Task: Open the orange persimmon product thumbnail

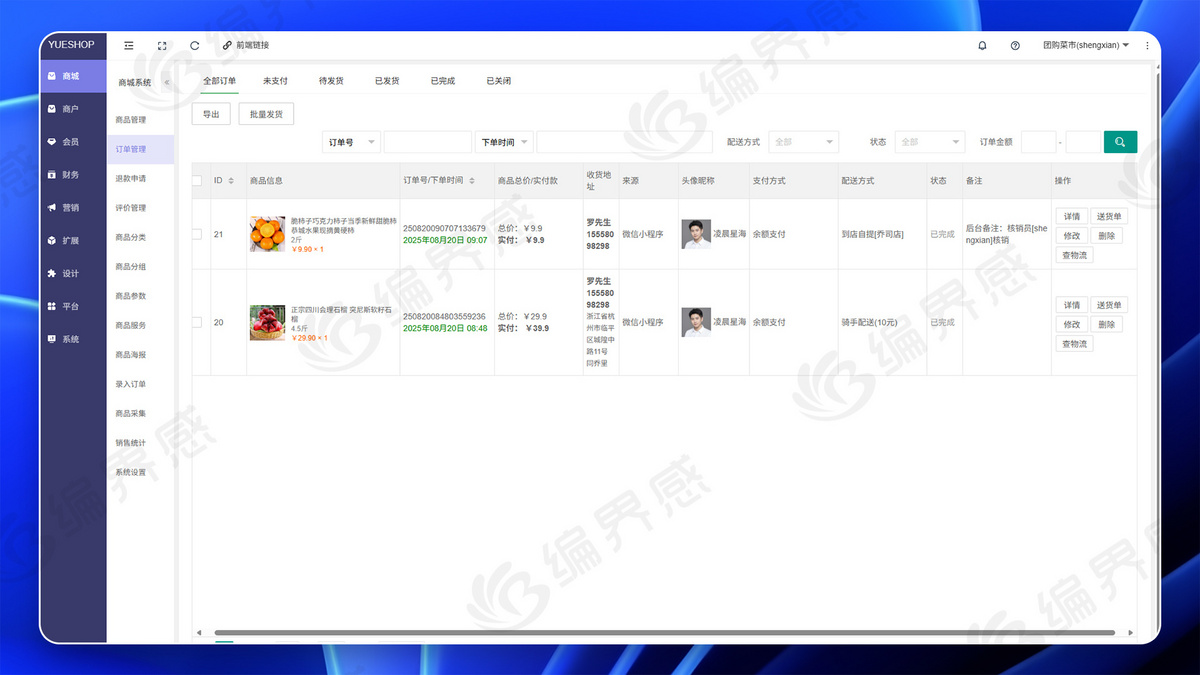Action: [x=268, y=234]
